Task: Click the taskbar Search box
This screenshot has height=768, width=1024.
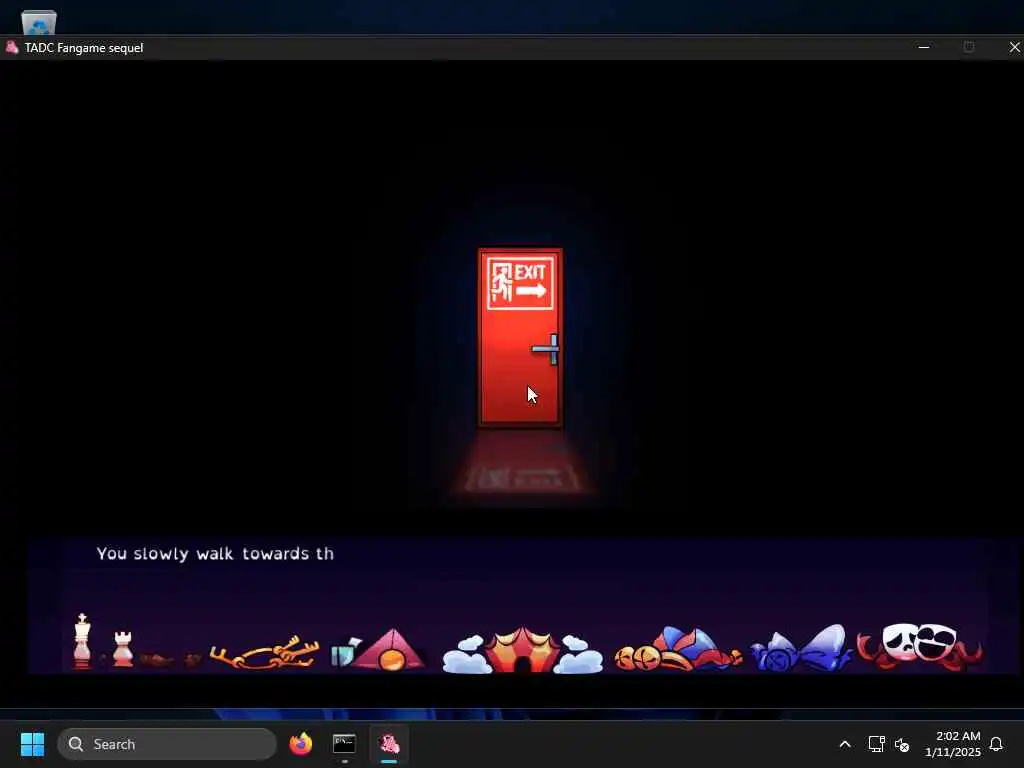Action: [167, 744]
